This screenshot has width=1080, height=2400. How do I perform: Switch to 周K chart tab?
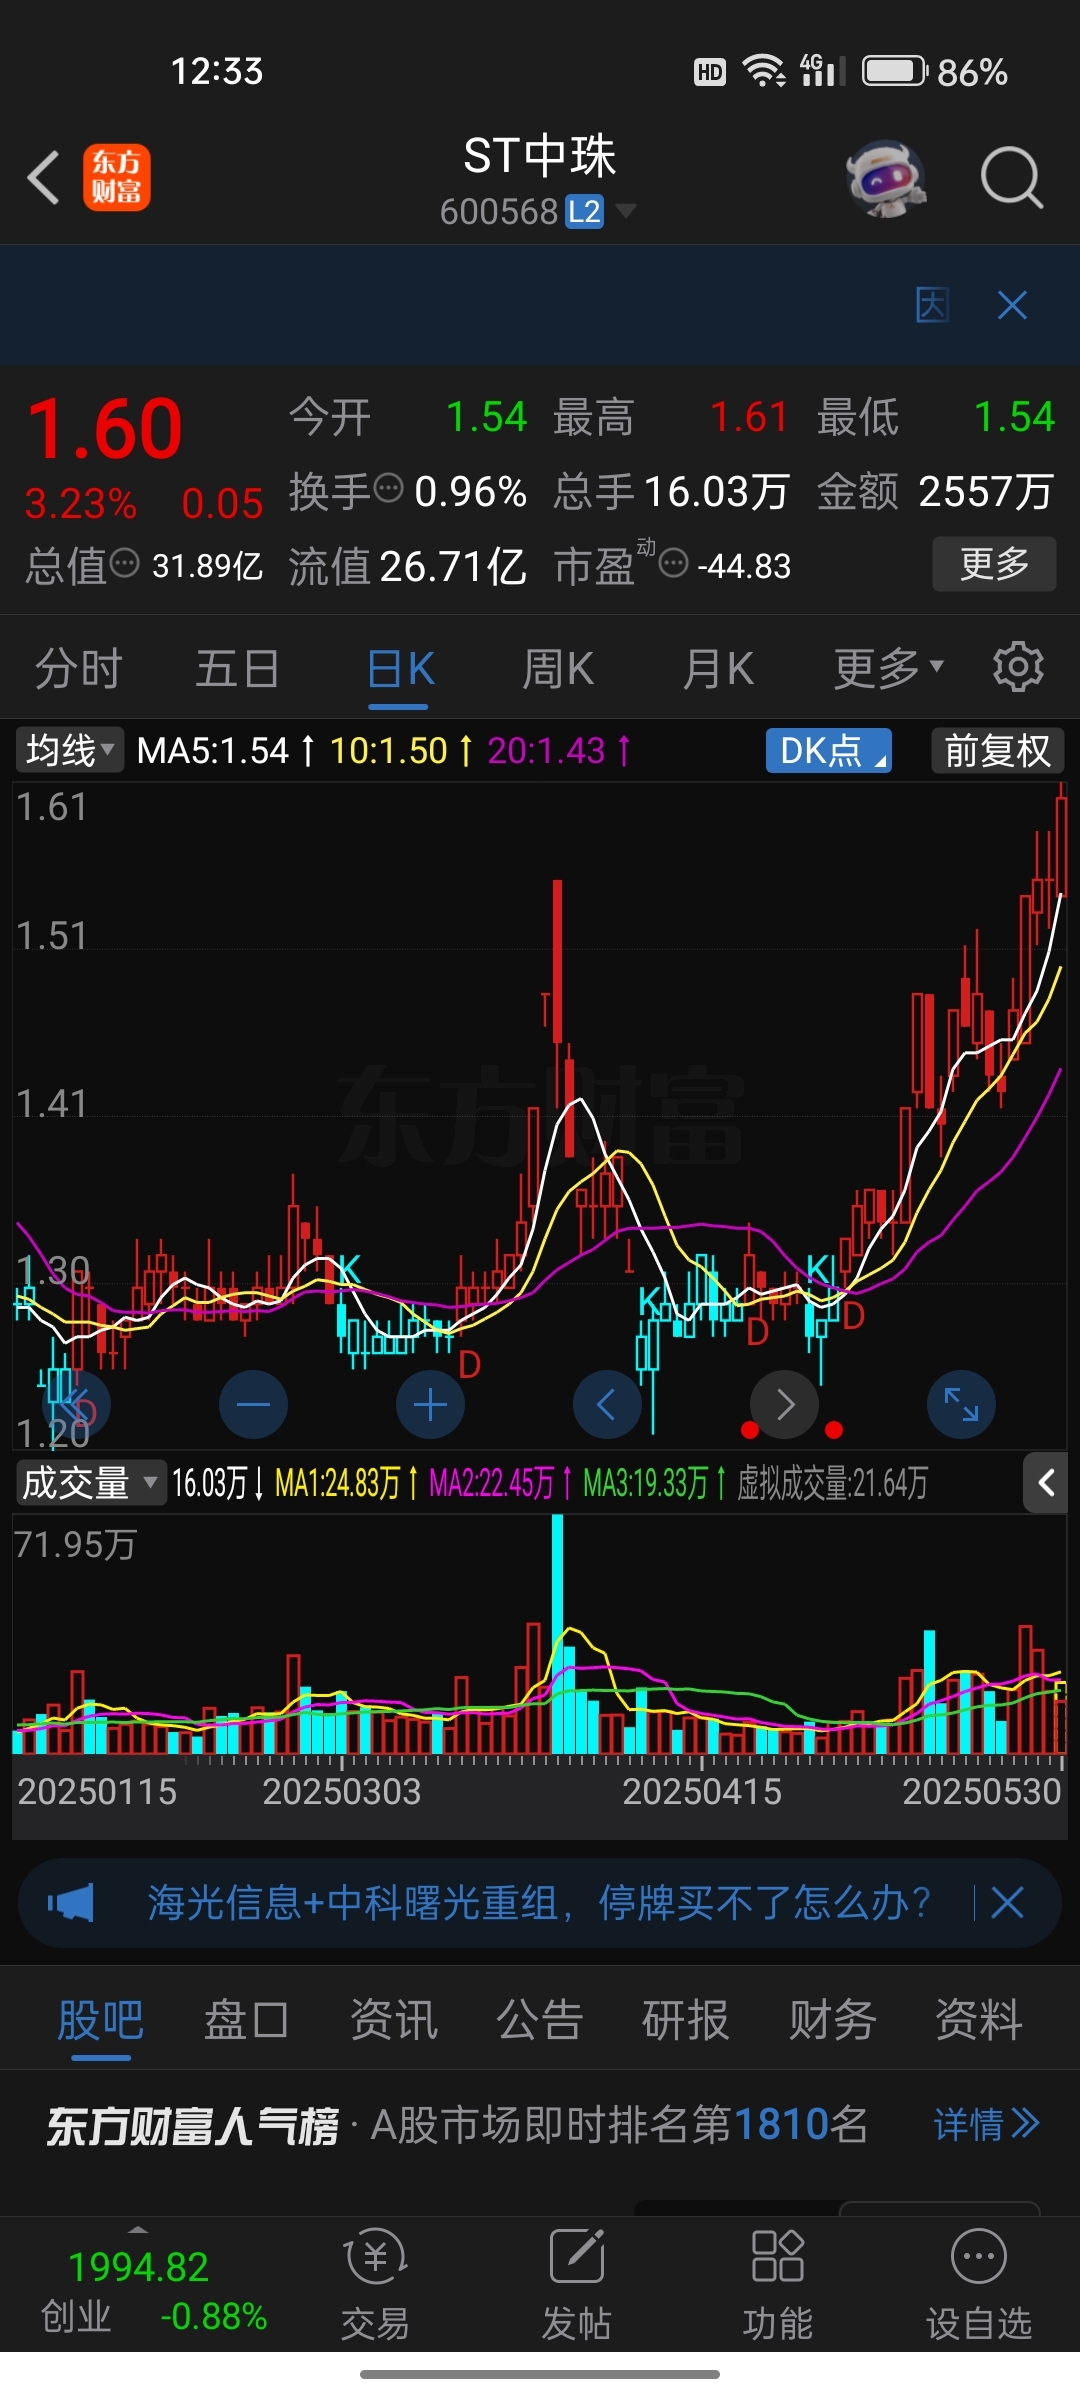[x=558, y=669]
